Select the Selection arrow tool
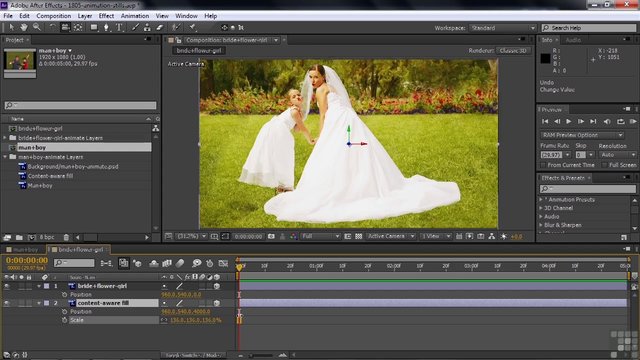The image size is (640, 360). [x=11, y=27]
